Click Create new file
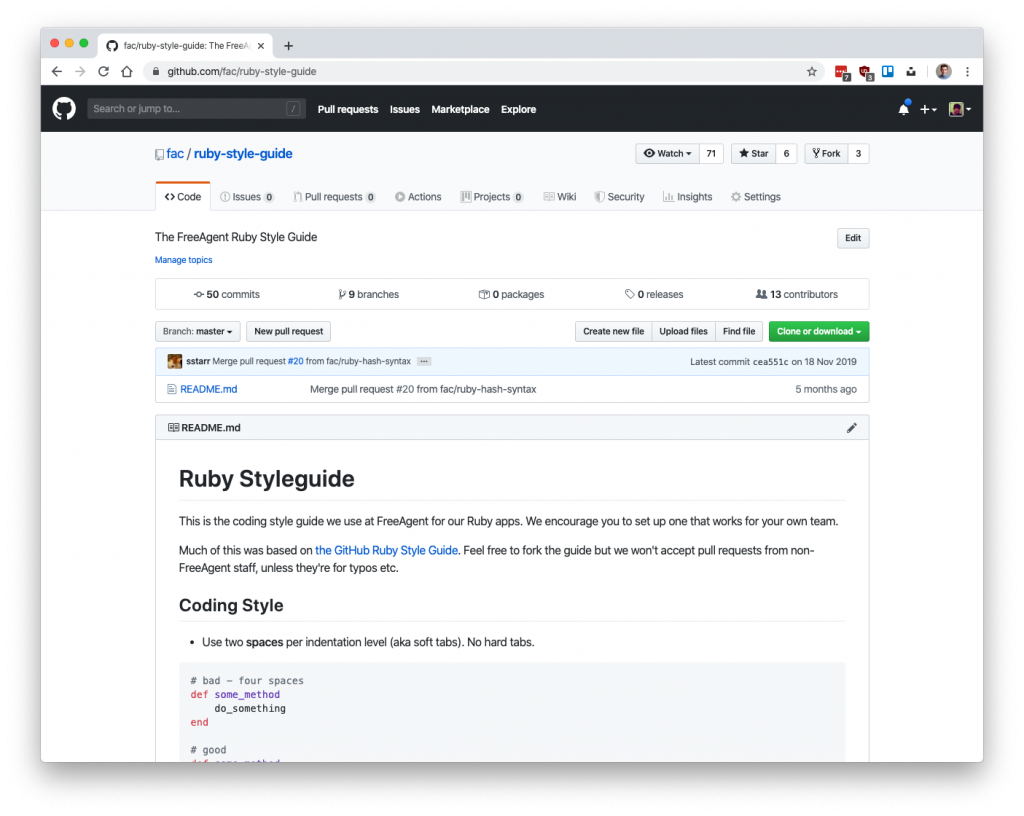This screenshot has width=1024, height=816. tap(613, 332)
